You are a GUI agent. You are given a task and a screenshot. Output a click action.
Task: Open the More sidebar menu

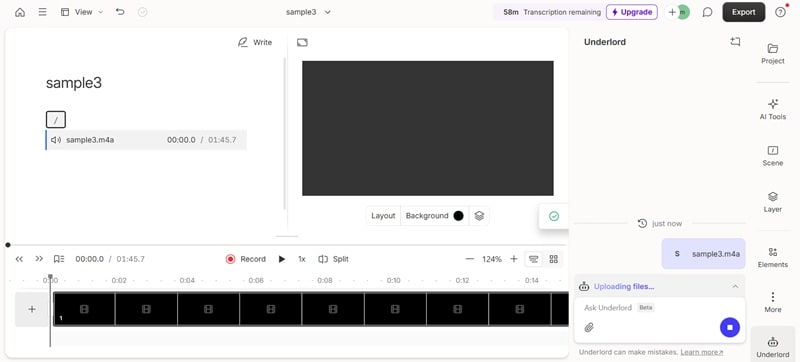click(x=772, y=302)
